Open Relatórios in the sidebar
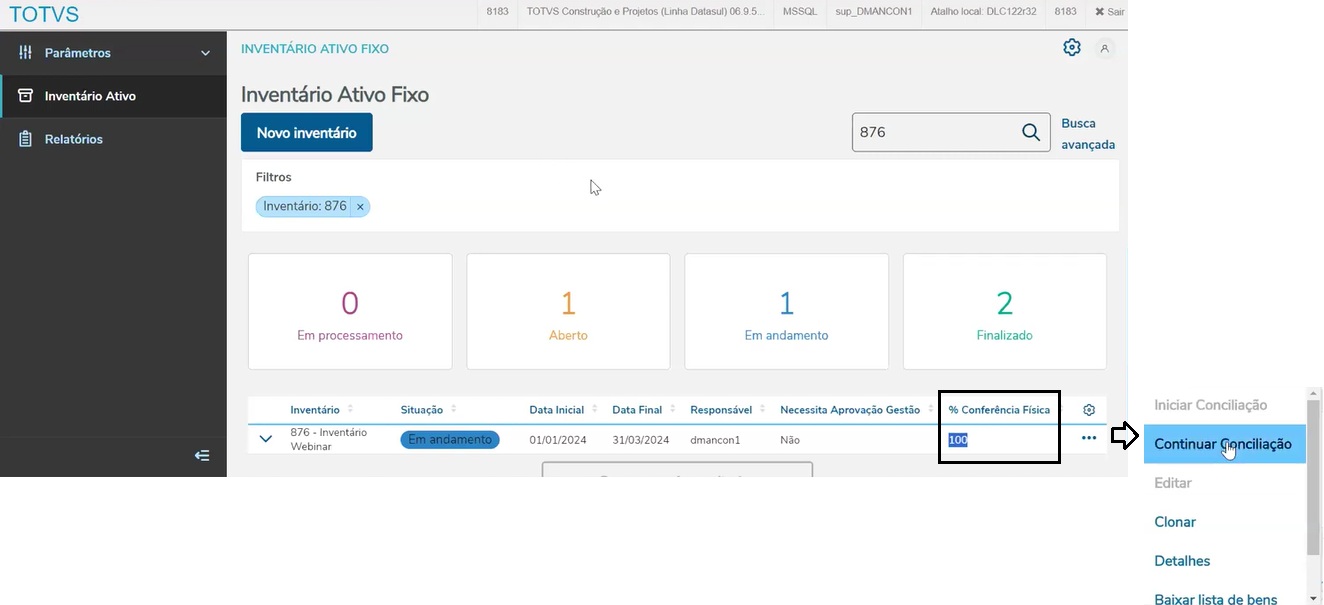 113,139
